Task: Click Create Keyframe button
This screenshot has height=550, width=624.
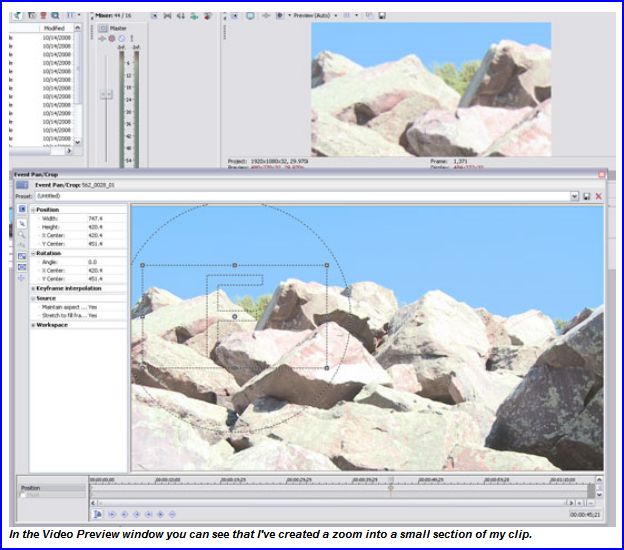Action: 160,515
